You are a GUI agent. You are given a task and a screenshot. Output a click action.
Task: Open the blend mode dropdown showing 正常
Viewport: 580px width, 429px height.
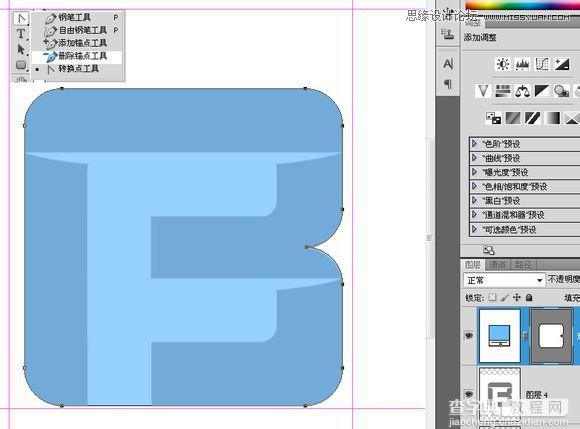click(504, 280)
